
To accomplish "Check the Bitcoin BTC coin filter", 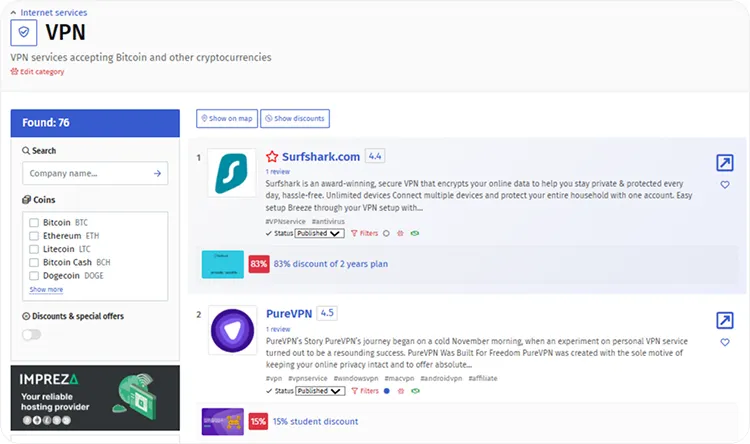I will tap(34, 222).
